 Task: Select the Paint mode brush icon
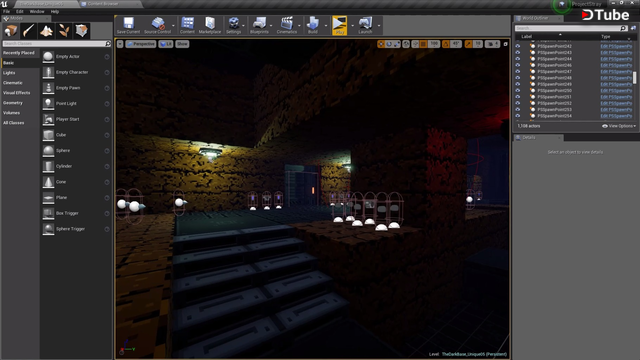pos(29,31)
